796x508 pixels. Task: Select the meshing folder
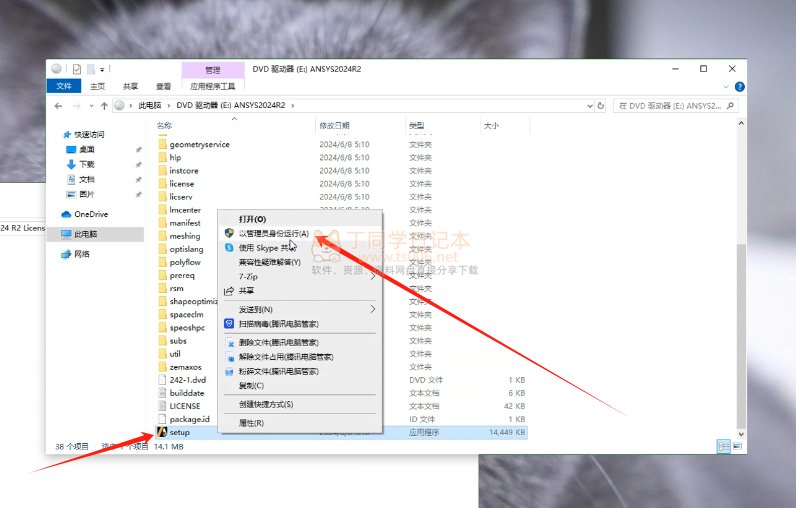tap(185, 236)
